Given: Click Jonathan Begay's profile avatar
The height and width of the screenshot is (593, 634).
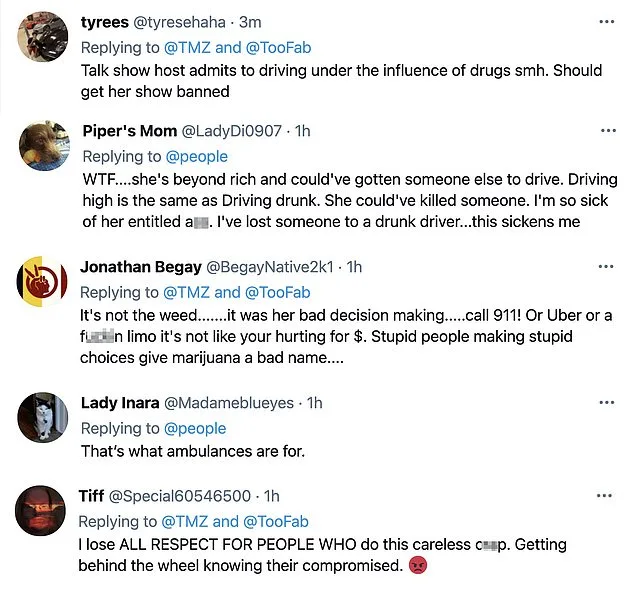Looking at the screenshot, I should point(45,285).
